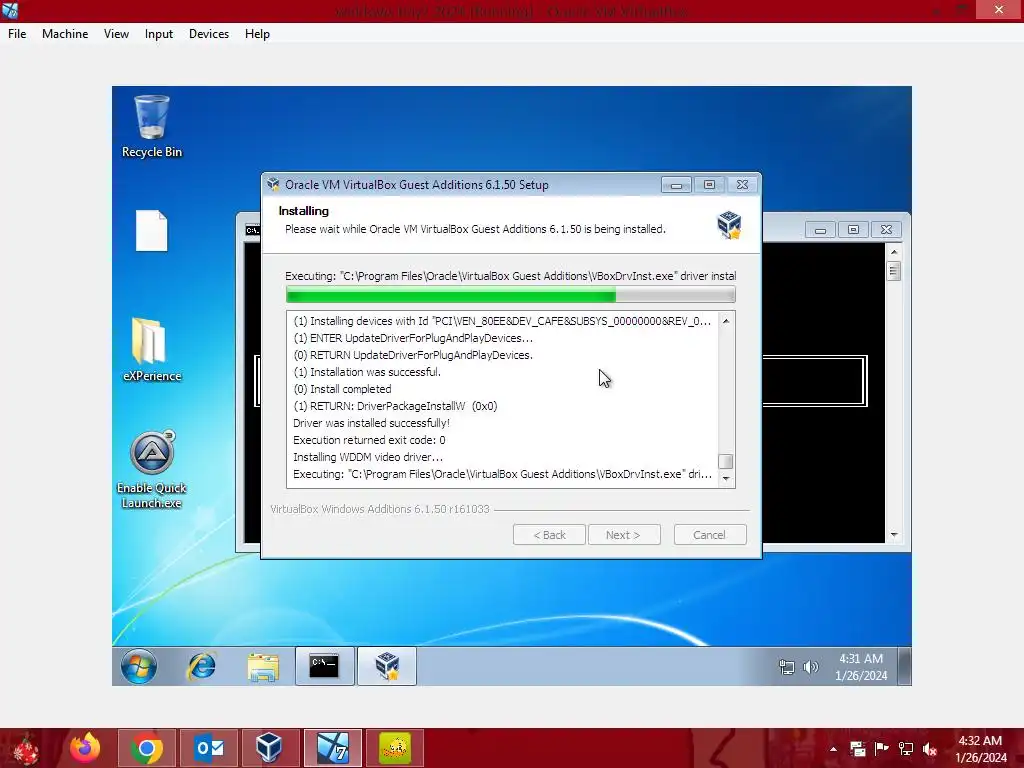1024x768 pixels.
Task: Close the Guest Additions setup window
Action: point(743,185)
